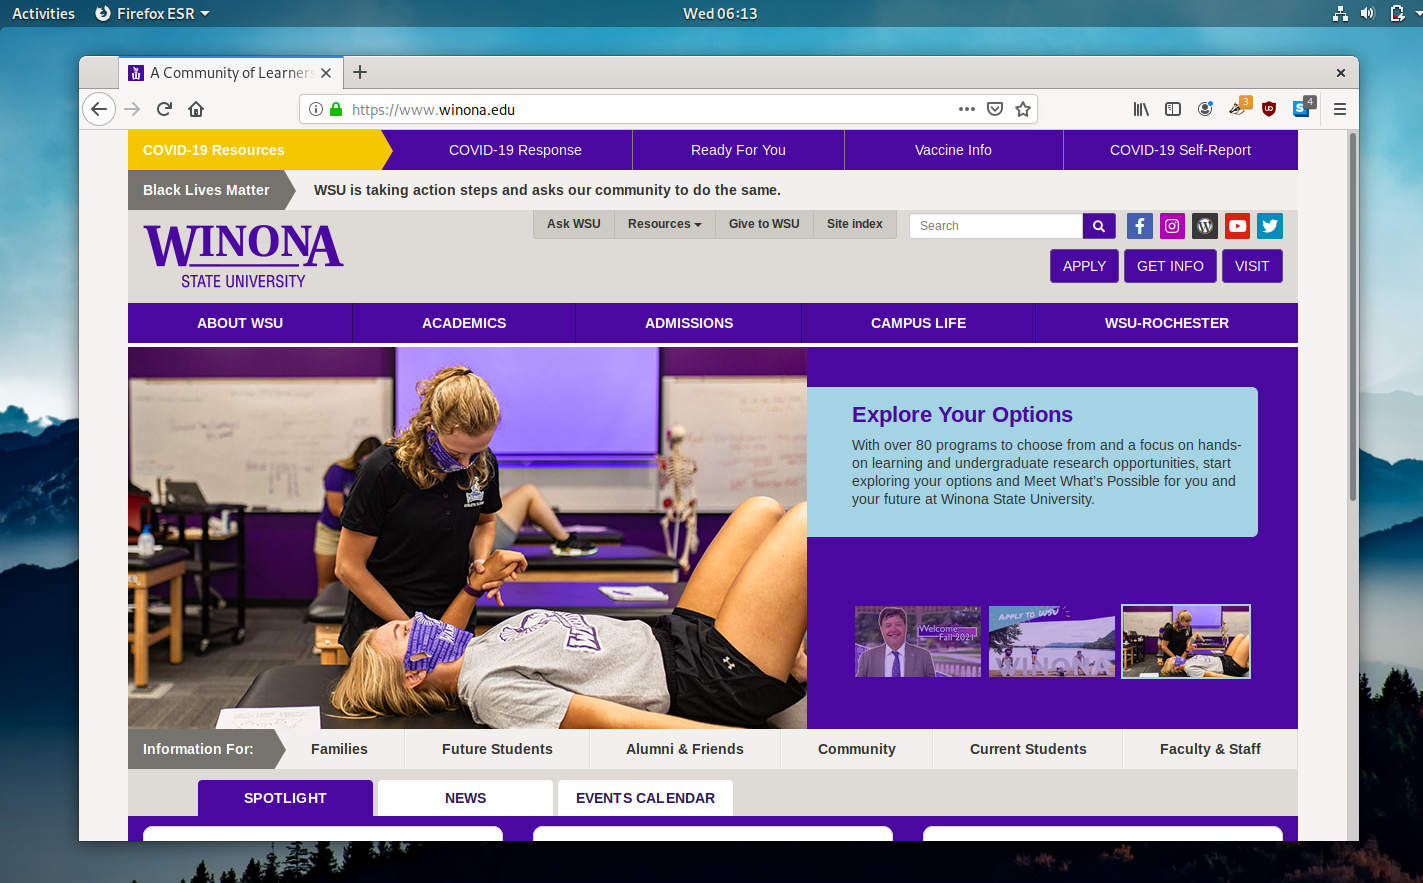Open the Ready For You link
The image size is (1423, 883).
[x=738, y=150]
